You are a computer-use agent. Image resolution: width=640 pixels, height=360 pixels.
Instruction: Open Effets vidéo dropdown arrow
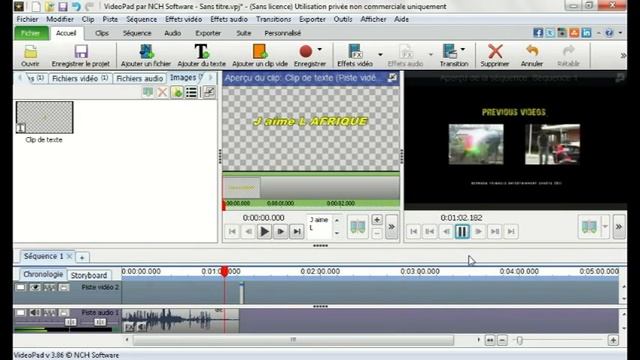click(380, 54)
